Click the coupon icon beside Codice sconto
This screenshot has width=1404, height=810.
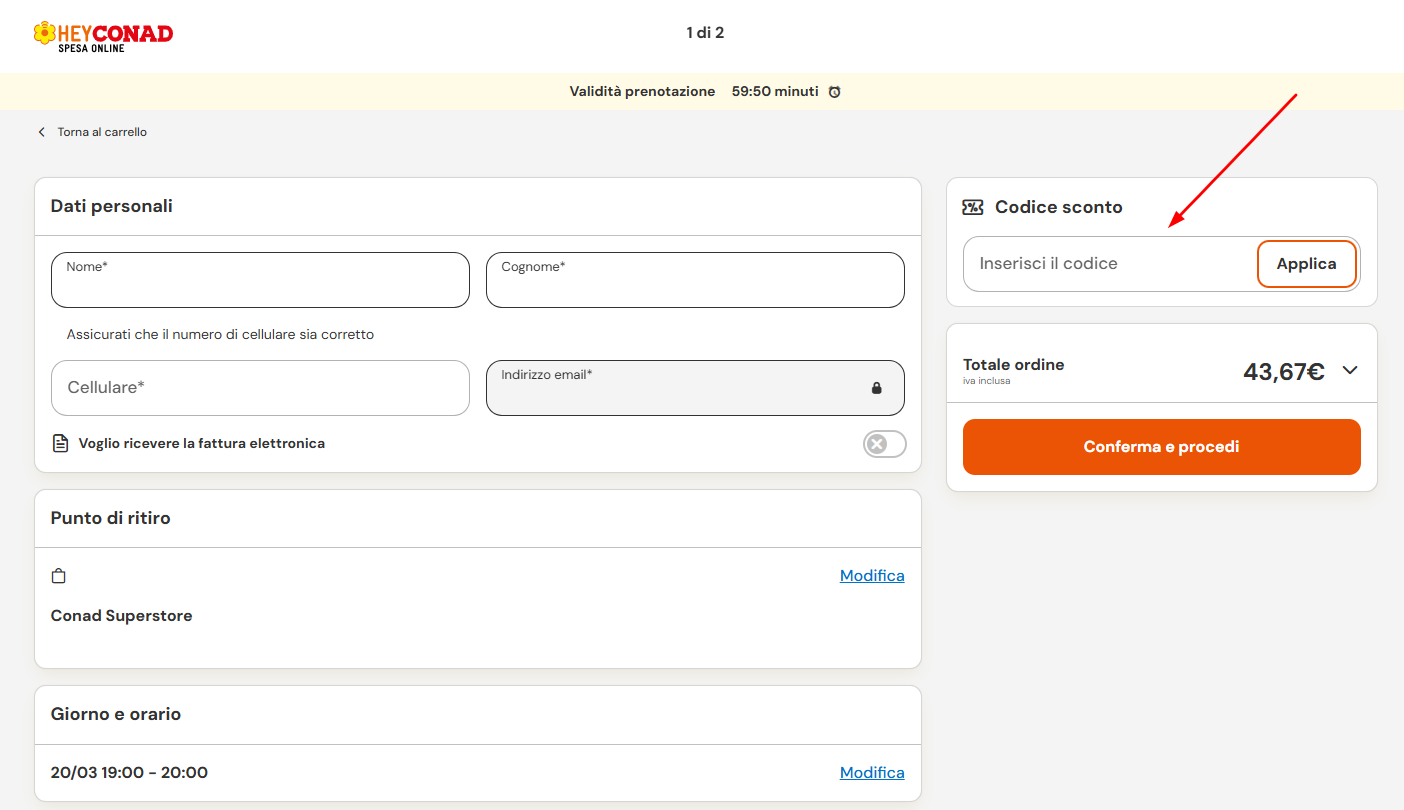pyautogui.click(x=972, y=207)
